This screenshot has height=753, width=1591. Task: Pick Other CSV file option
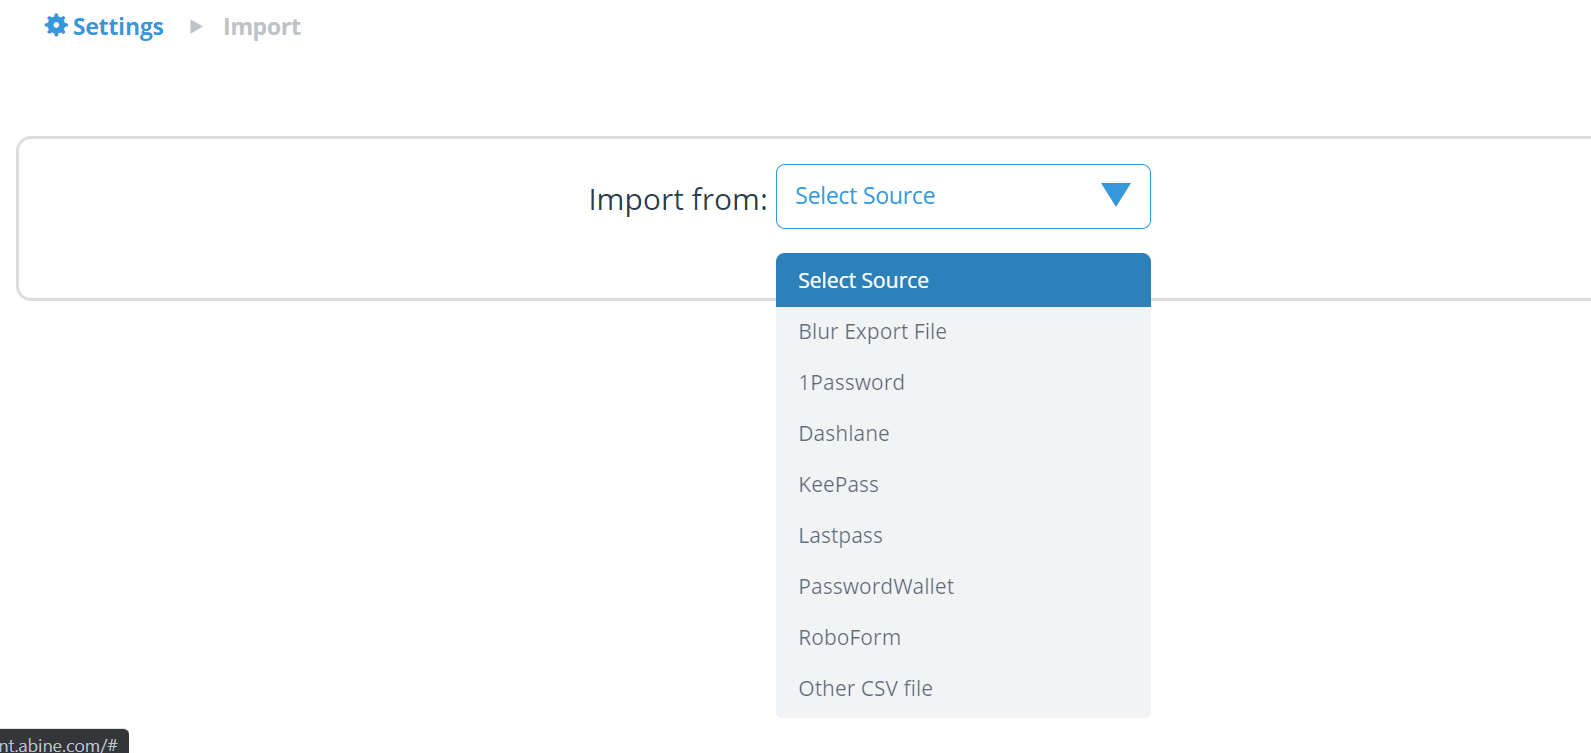coord(963,689)
